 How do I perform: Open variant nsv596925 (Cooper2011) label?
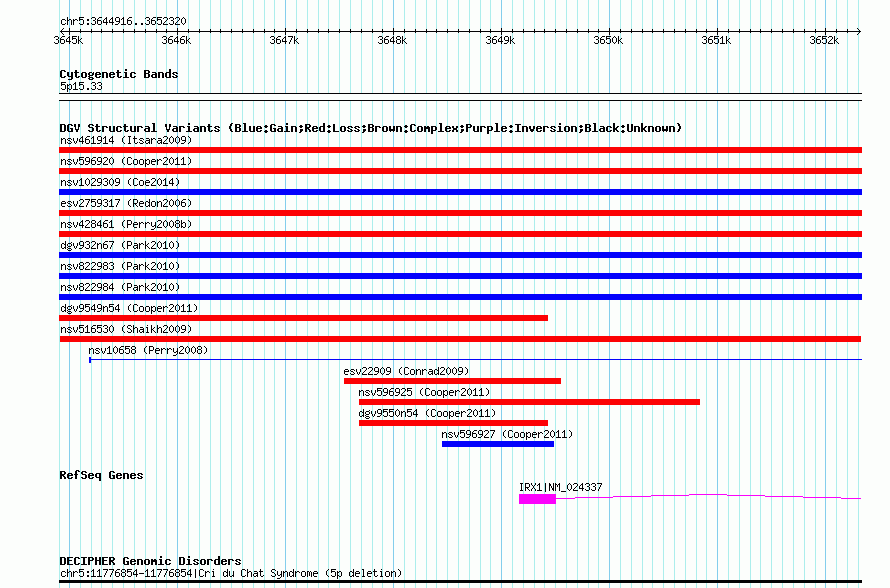pyautogui.click(x=424, y=392)
